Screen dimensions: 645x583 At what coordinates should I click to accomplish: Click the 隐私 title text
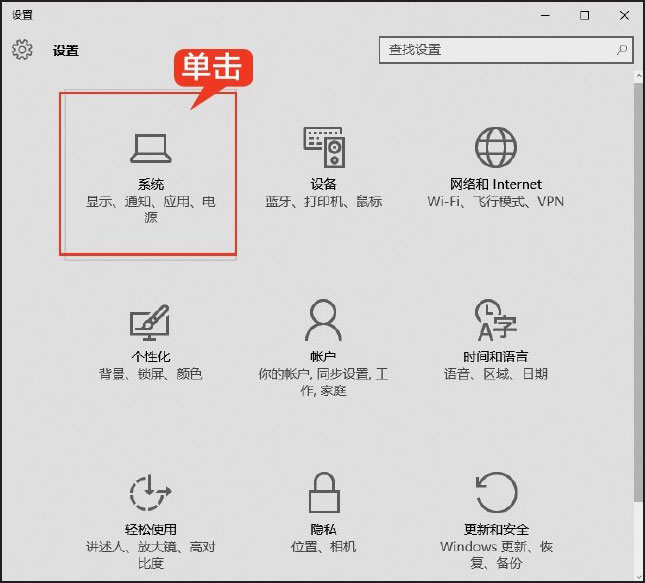[x=323, y=529]
